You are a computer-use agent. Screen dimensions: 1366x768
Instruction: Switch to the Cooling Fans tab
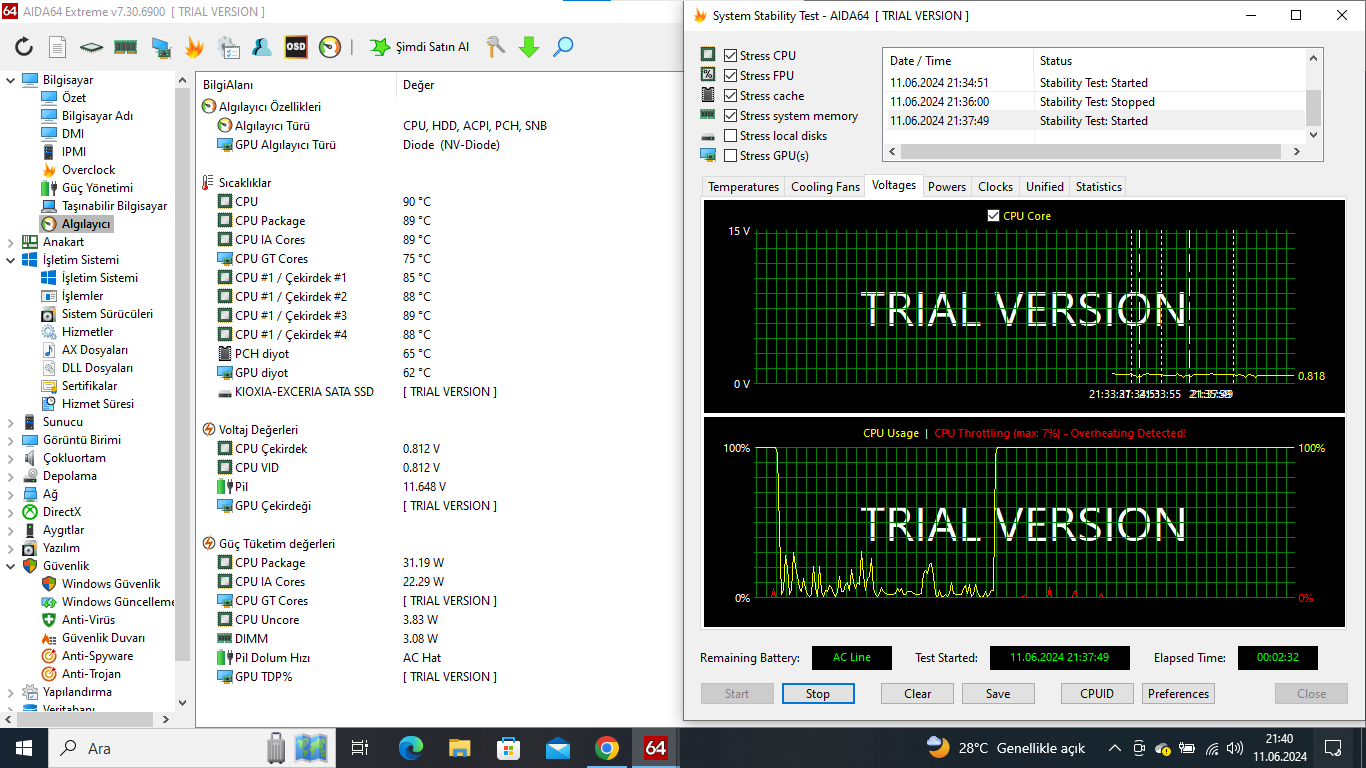point(825,187)
